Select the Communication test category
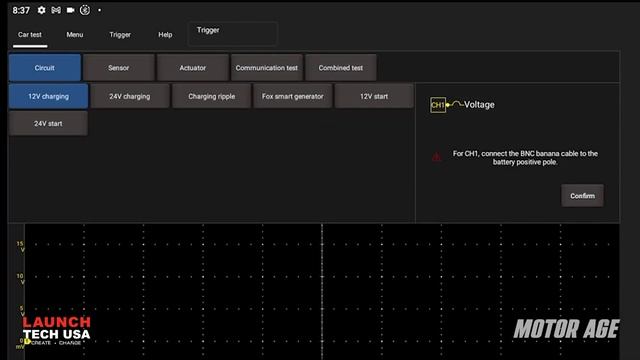640x360 pixels. coord(267,68)
